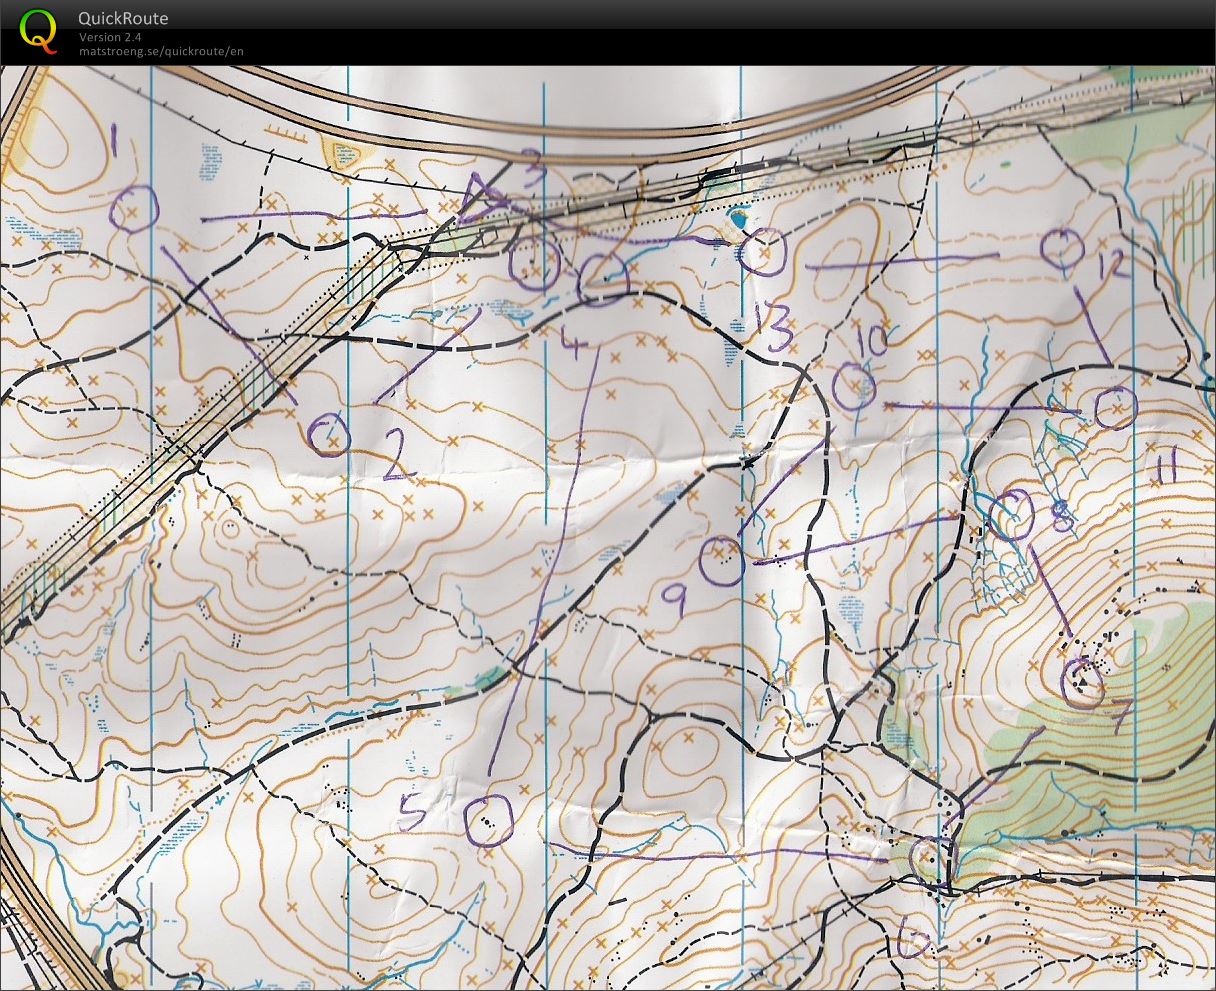
Task: Click the control 7 circle on hilltop
Action: (1082, 682)
